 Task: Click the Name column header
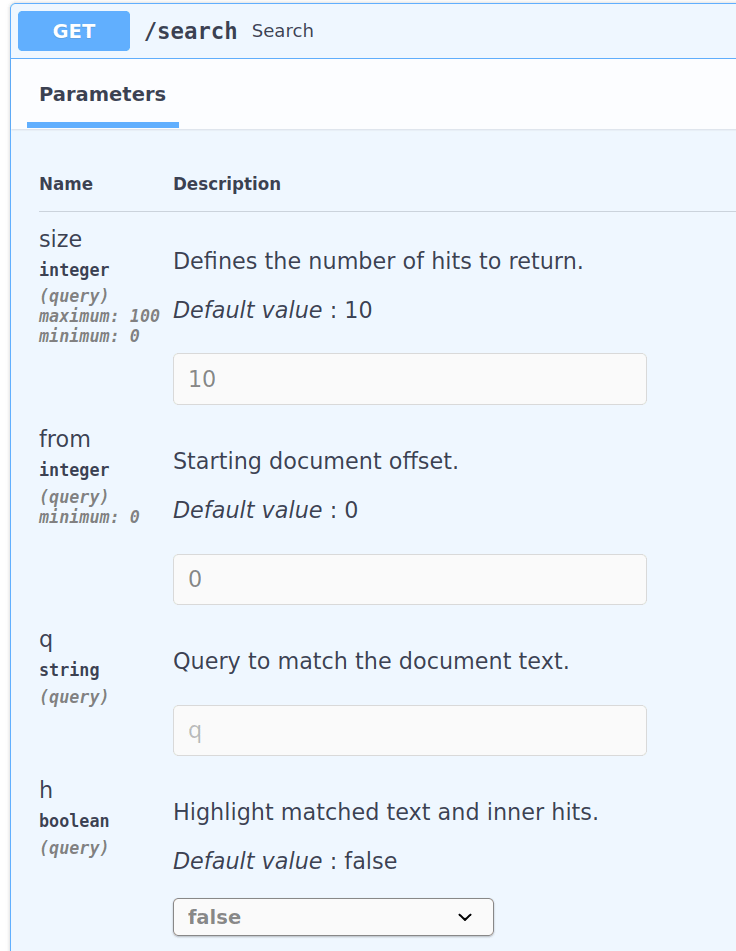(66, 184)
